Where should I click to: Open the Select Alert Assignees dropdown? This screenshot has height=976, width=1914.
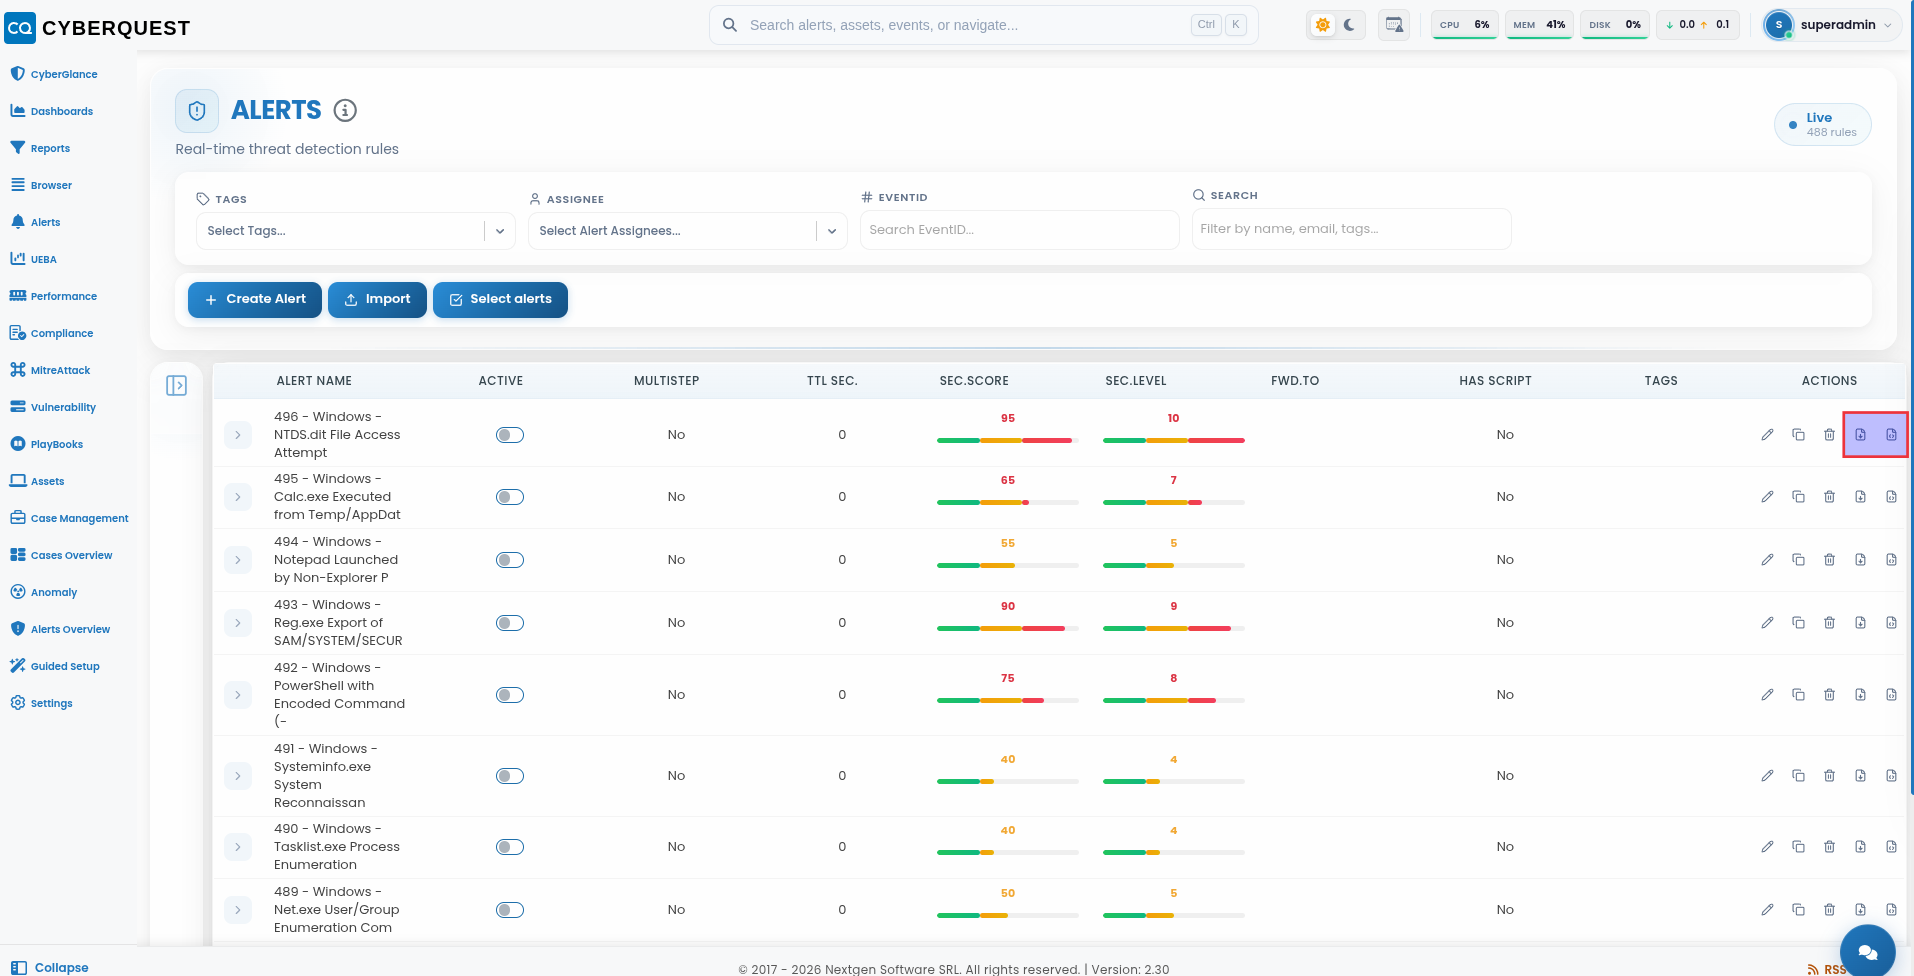(x=688, y=231)
